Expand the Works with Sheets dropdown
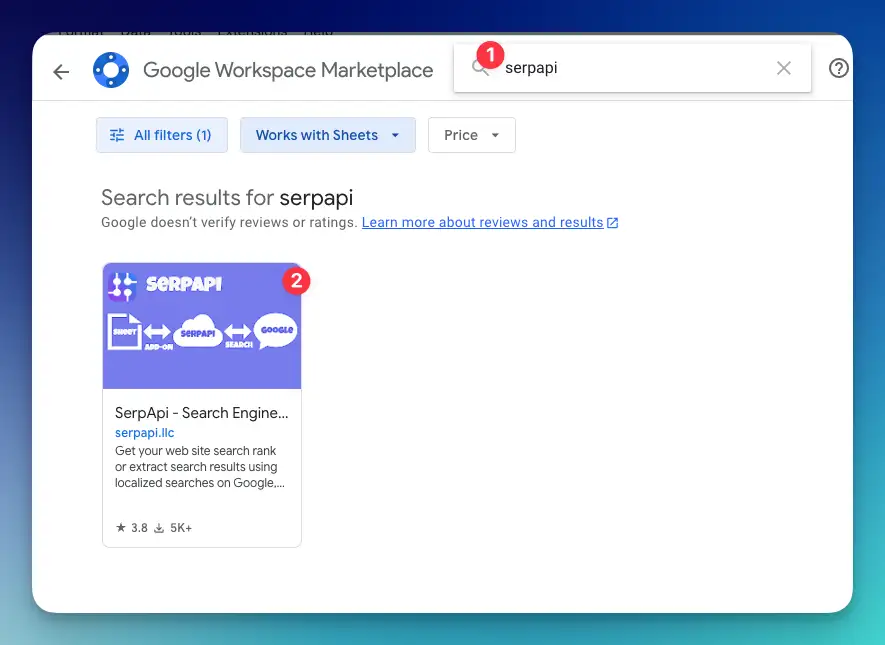Viewport: 885px width, 645px height. (x=328, y=135)
